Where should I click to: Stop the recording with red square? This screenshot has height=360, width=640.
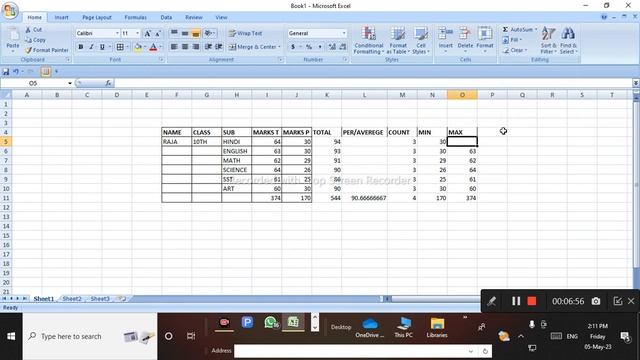[531, 301]
